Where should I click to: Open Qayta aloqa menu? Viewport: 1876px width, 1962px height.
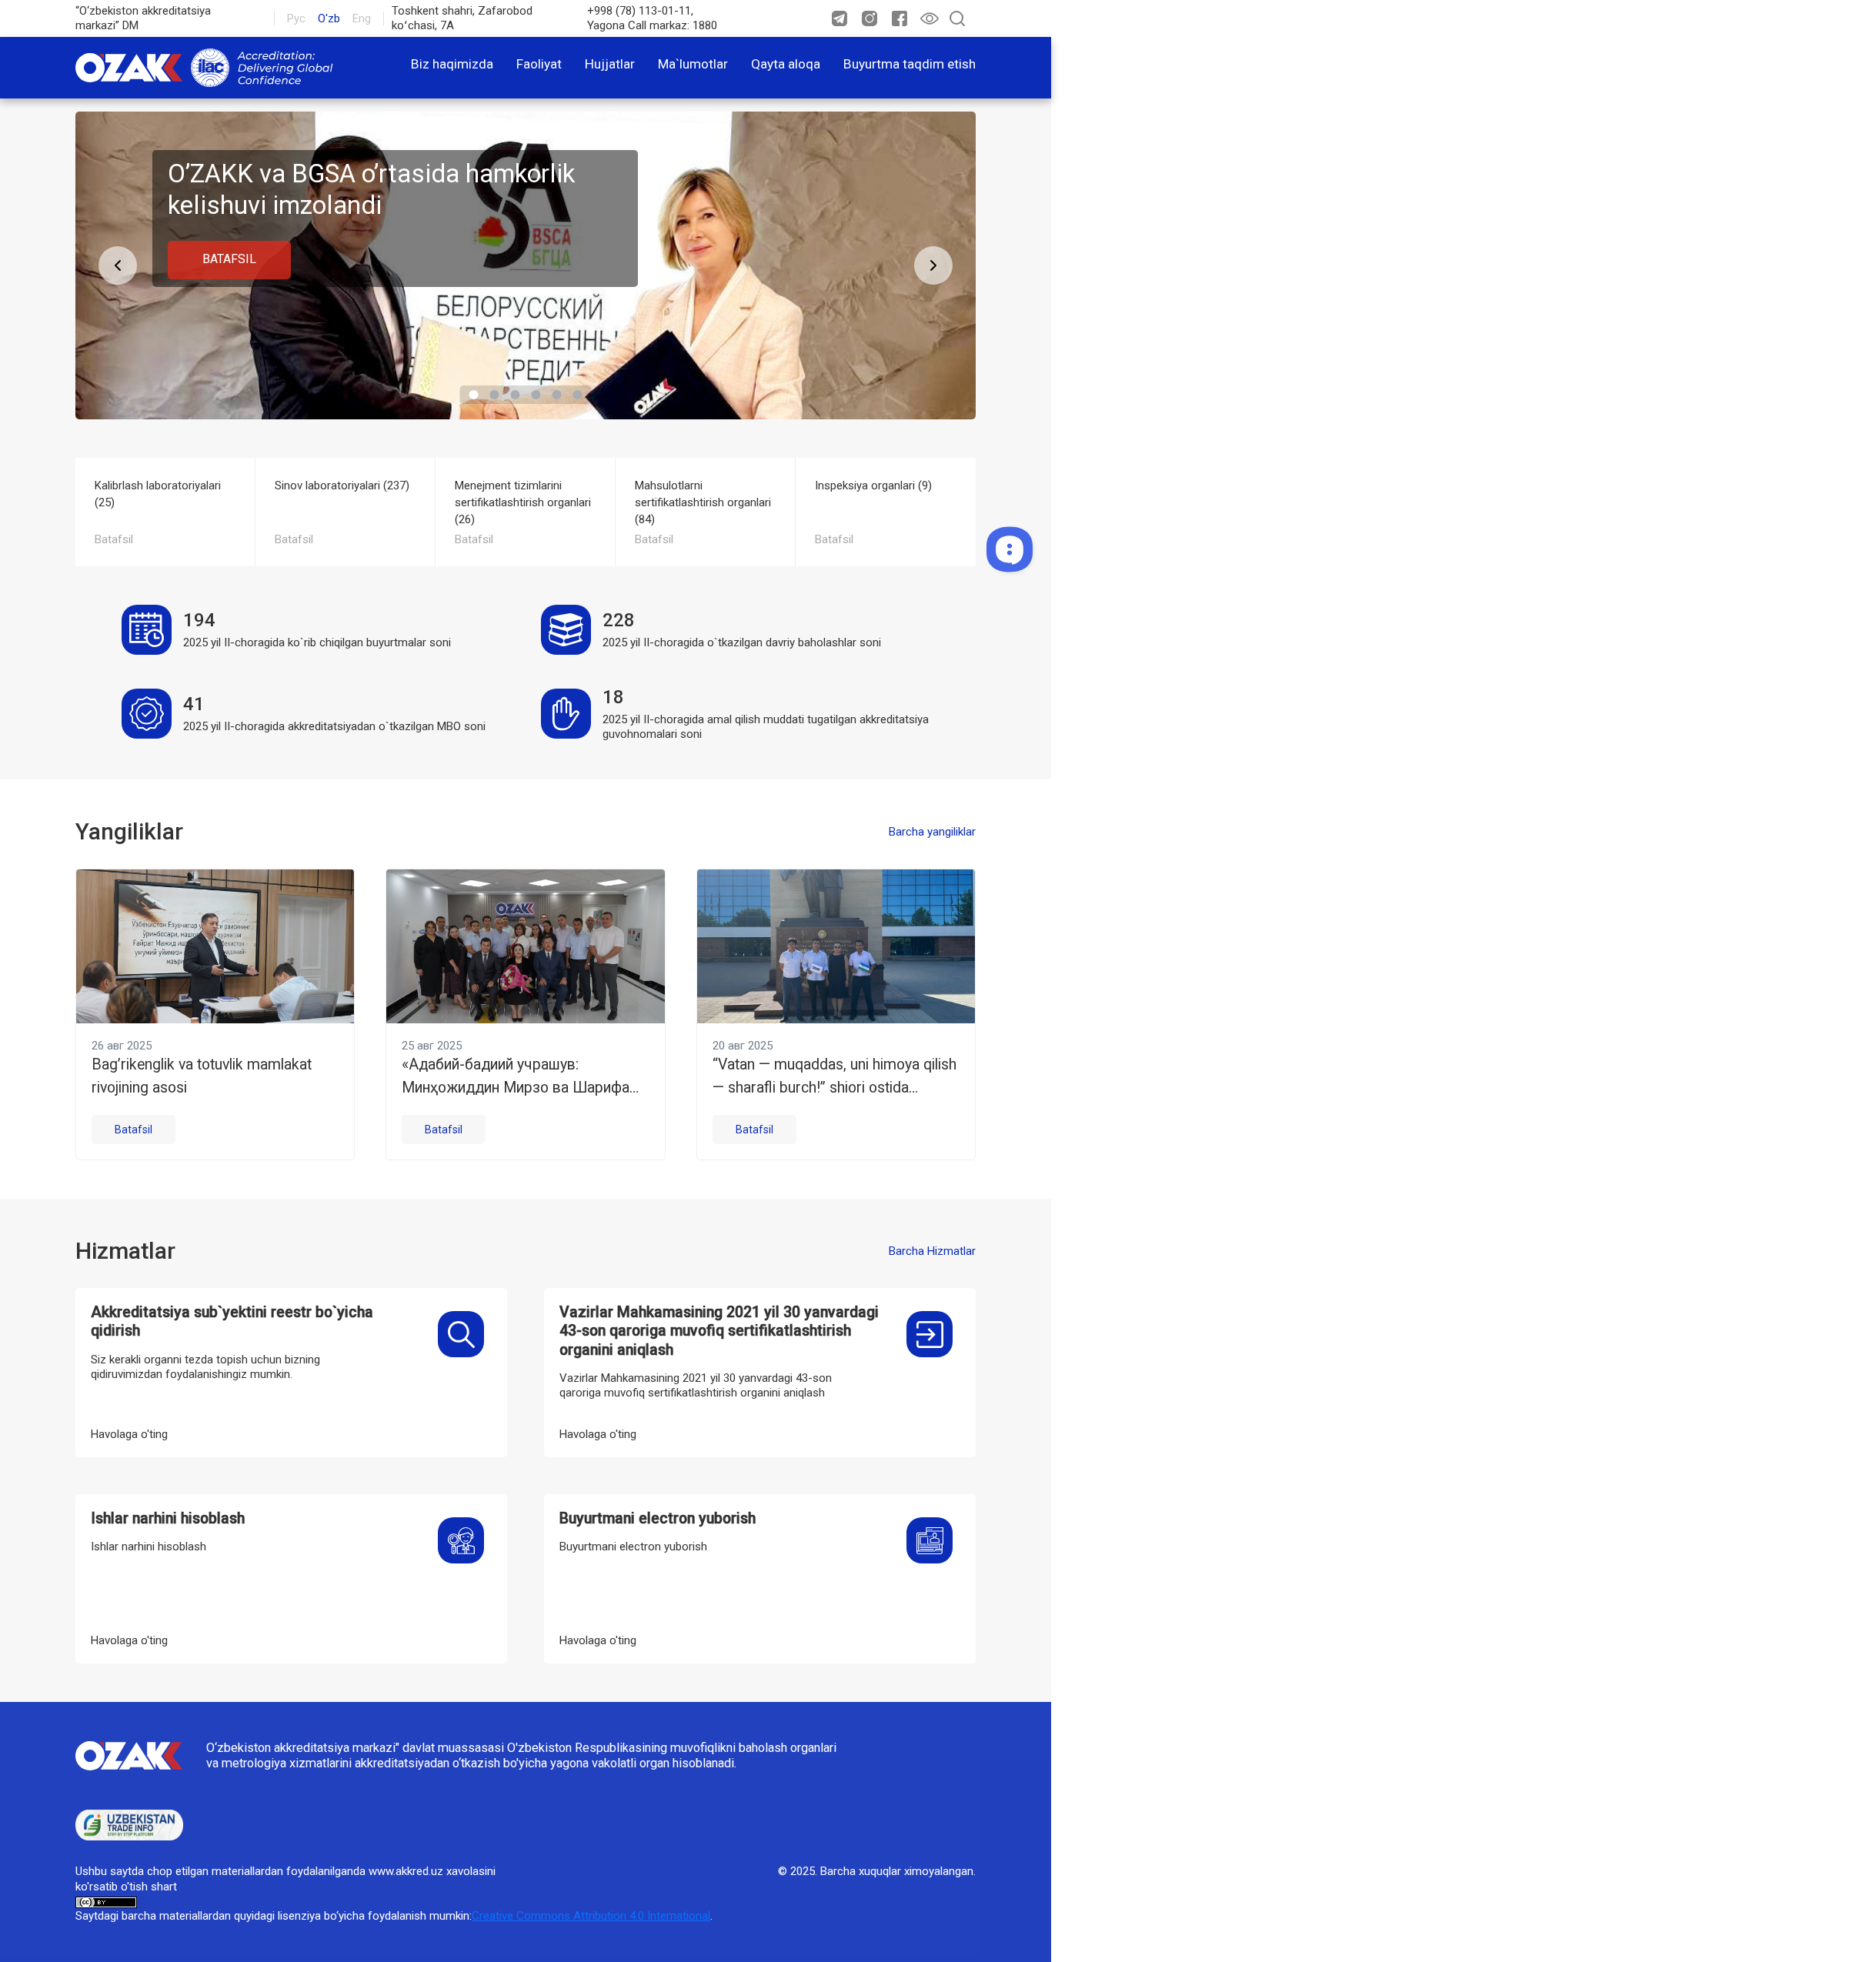[x=785, y=64]
